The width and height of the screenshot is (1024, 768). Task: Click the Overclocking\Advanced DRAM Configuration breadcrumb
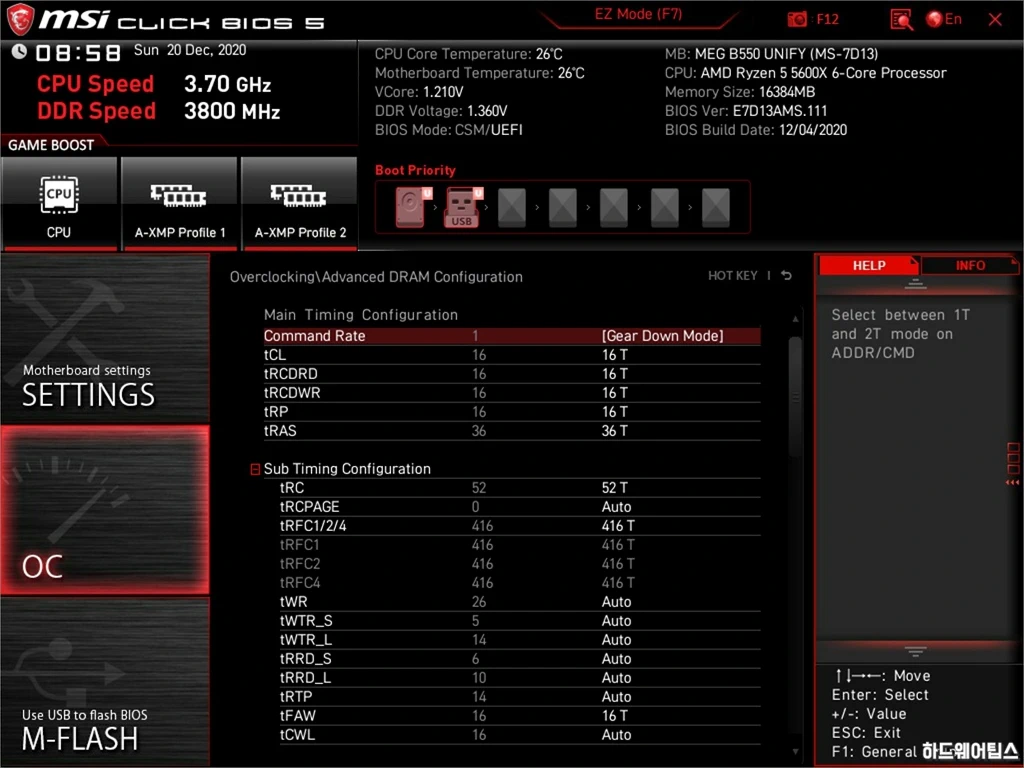(x=376, y=277)
